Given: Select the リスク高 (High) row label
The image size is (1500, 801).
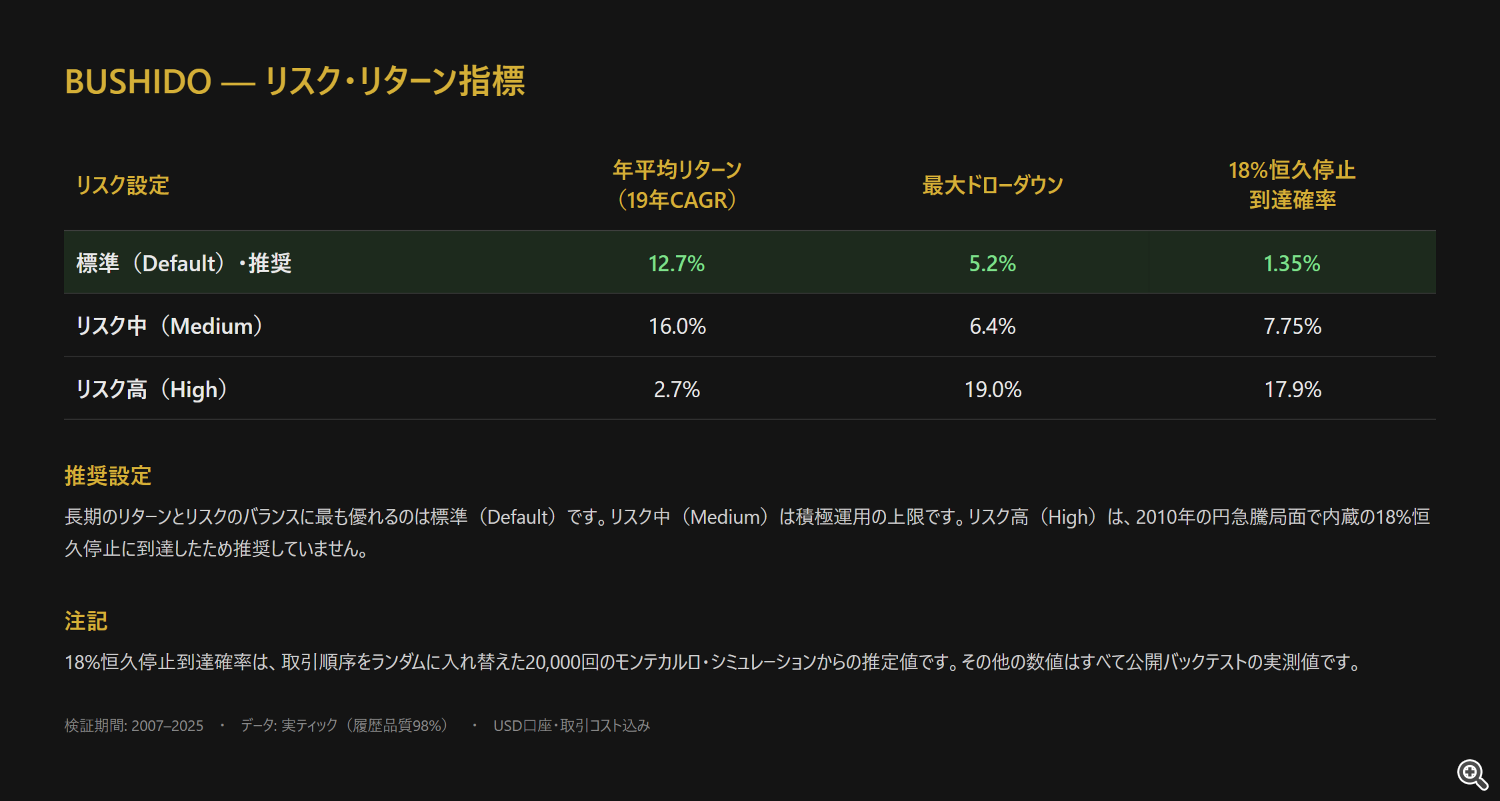Looking at the screenshot, I should point(152,389).
